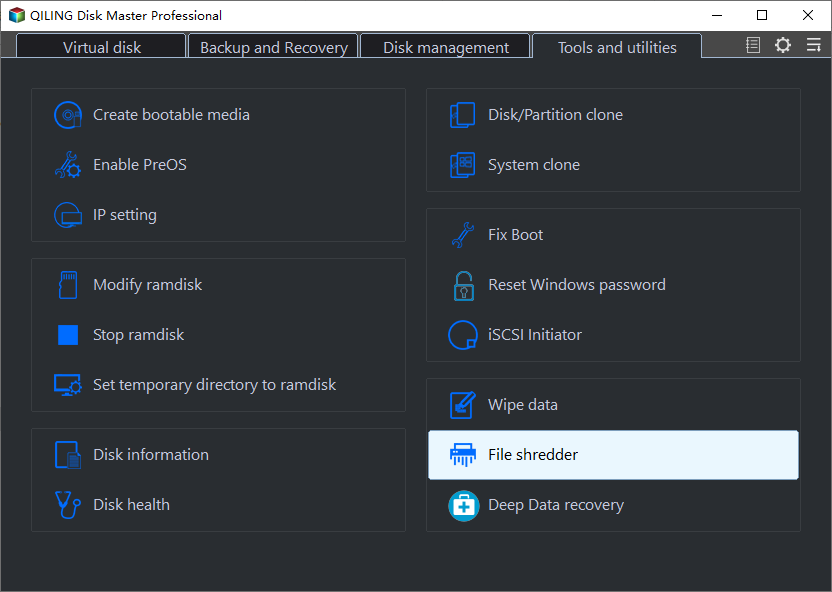Launch Deep Data recovery label
The height and width of the screenshot is (592, 832).
[x=556, y=504]
